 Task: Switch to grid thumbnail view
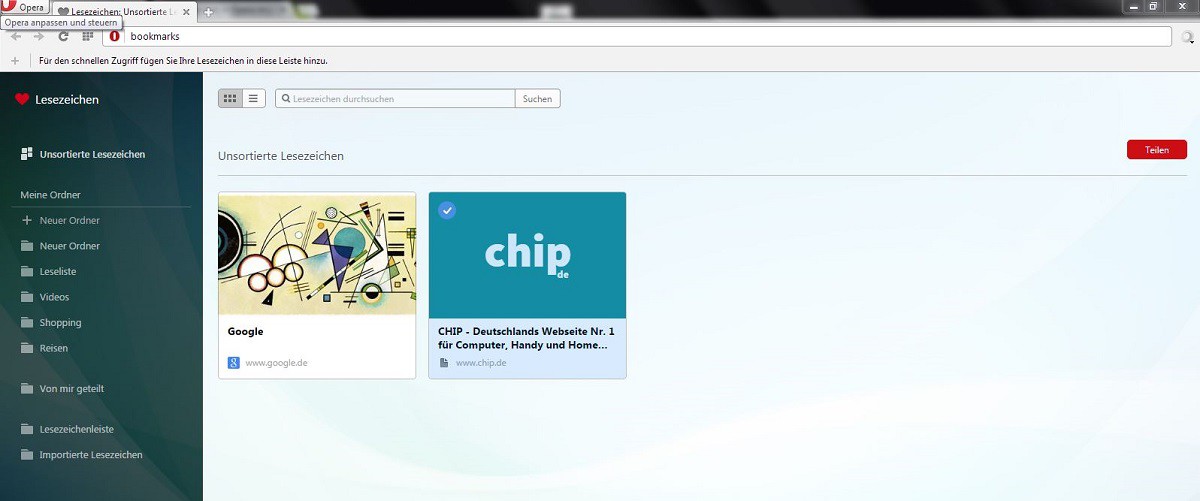pos(230,98)
